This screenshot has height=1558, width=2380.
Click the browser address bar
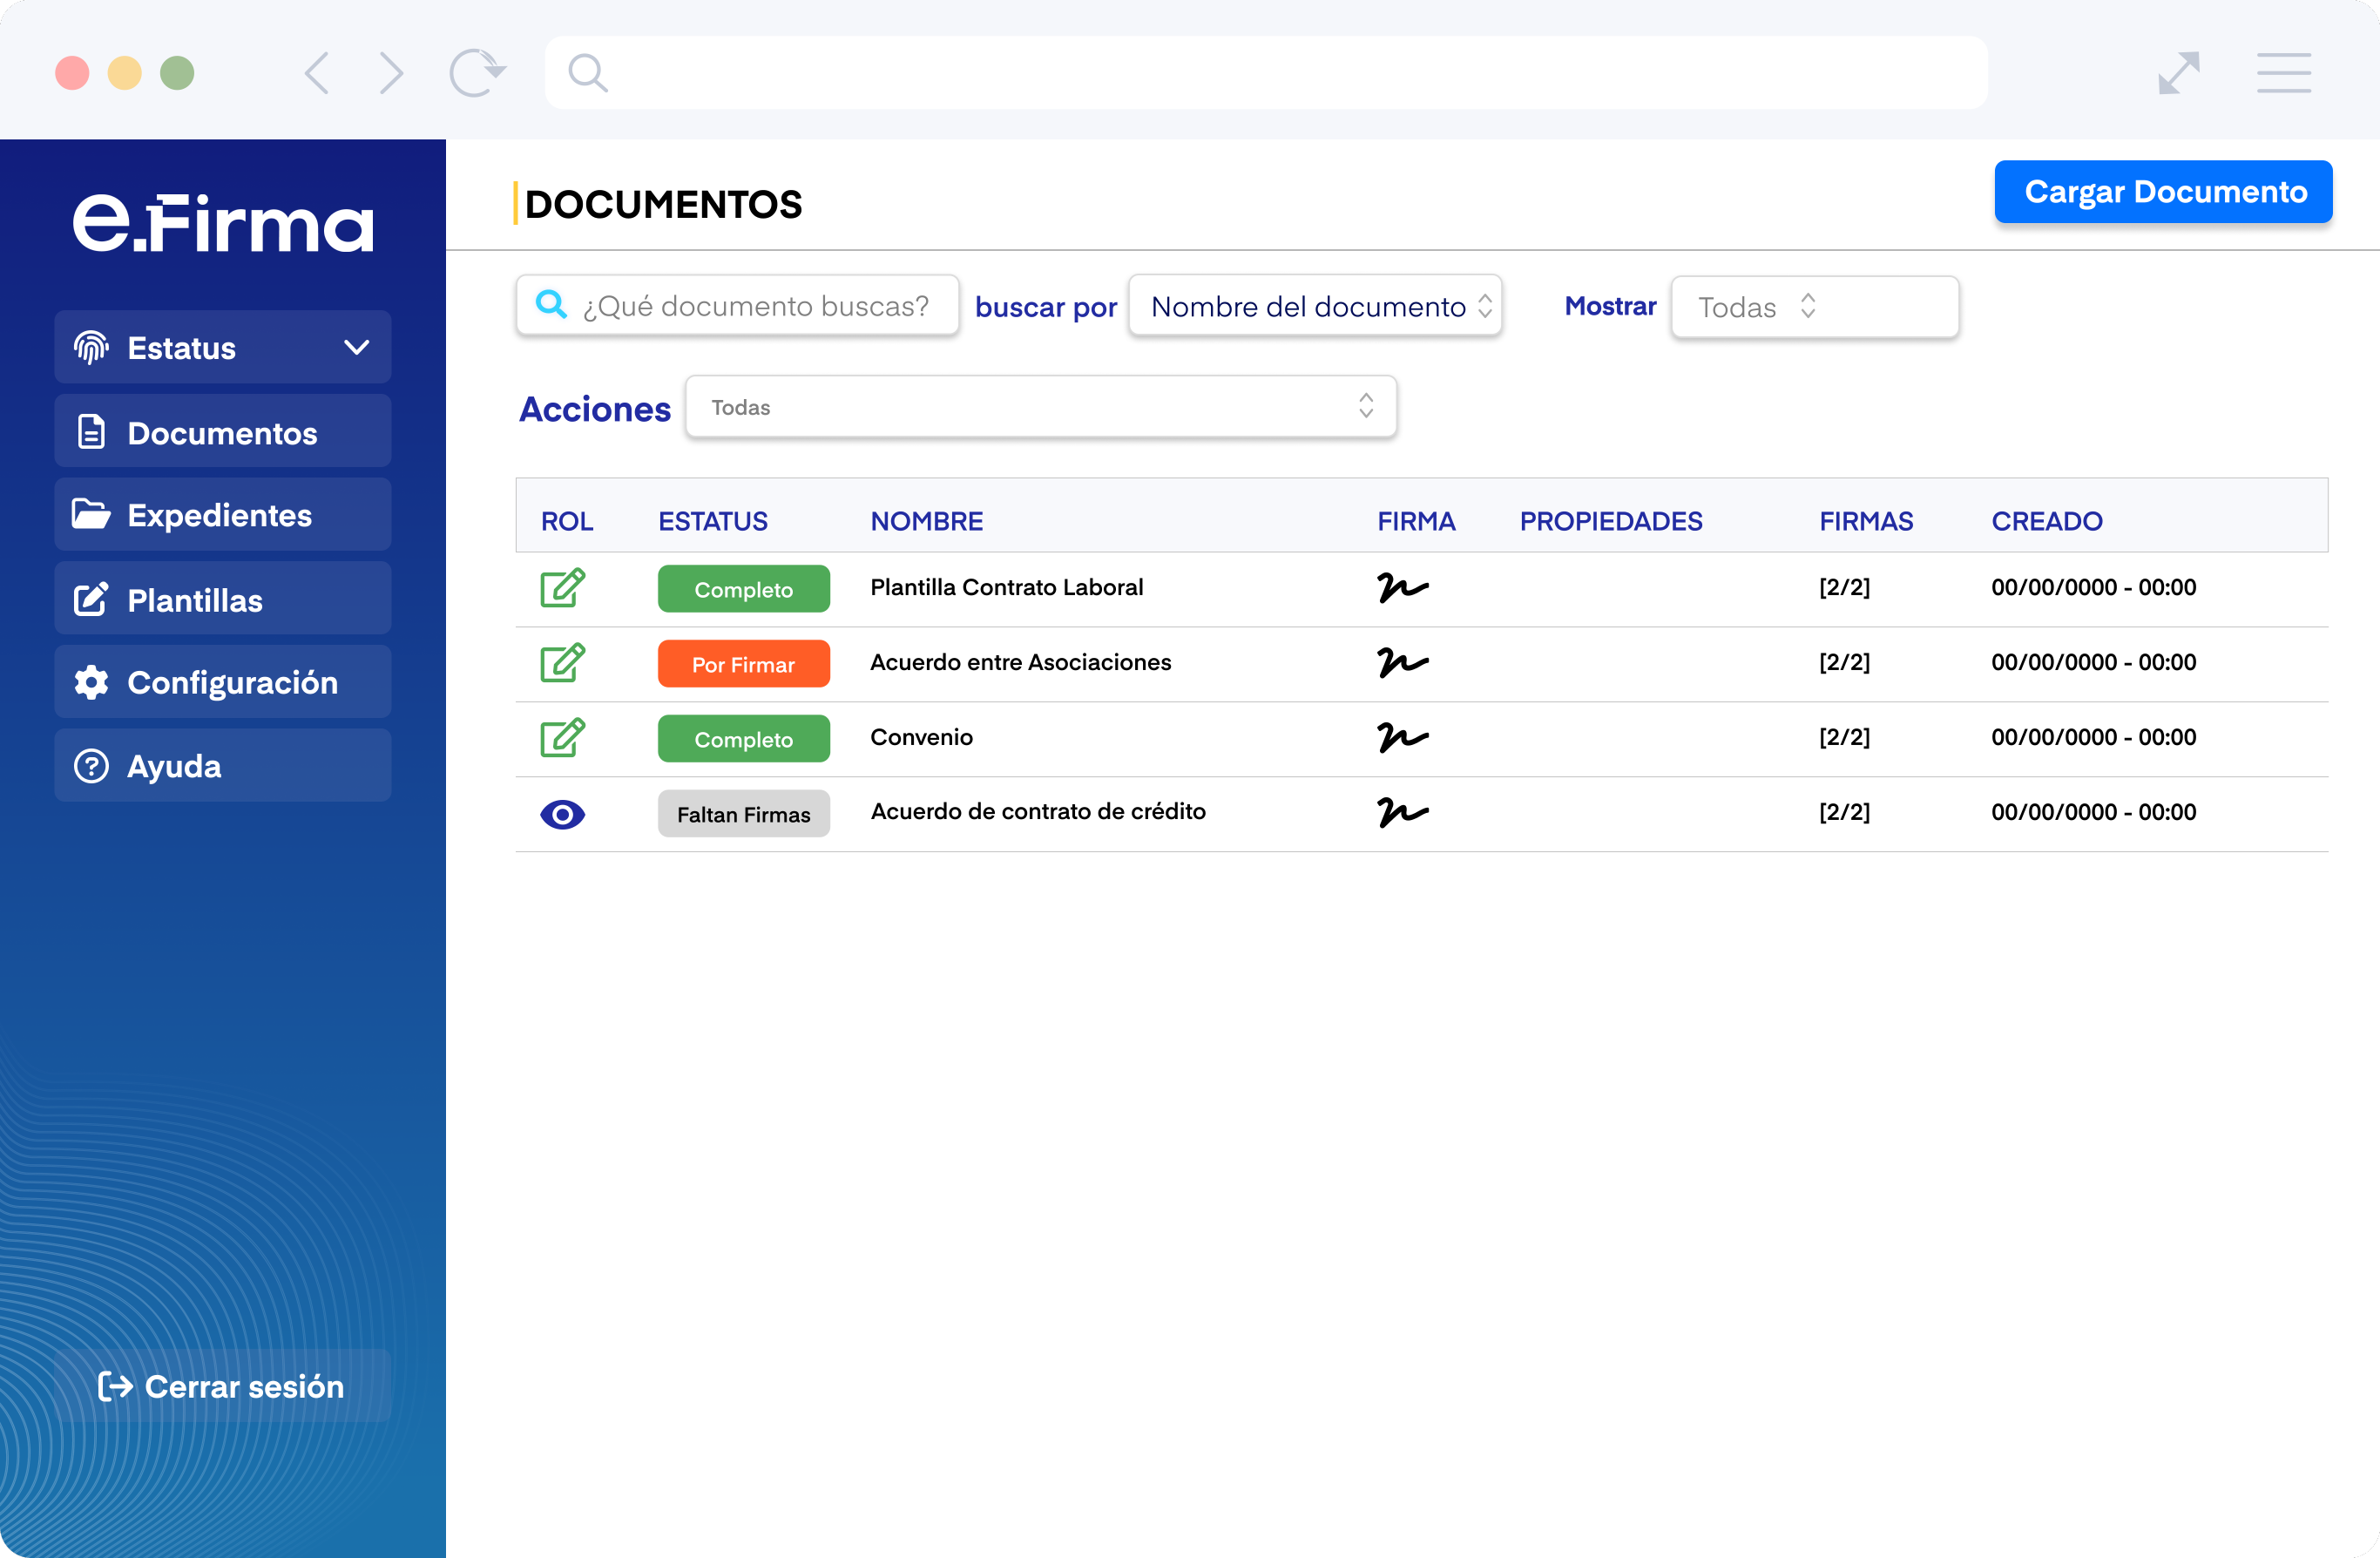[x=1266, y=73]
